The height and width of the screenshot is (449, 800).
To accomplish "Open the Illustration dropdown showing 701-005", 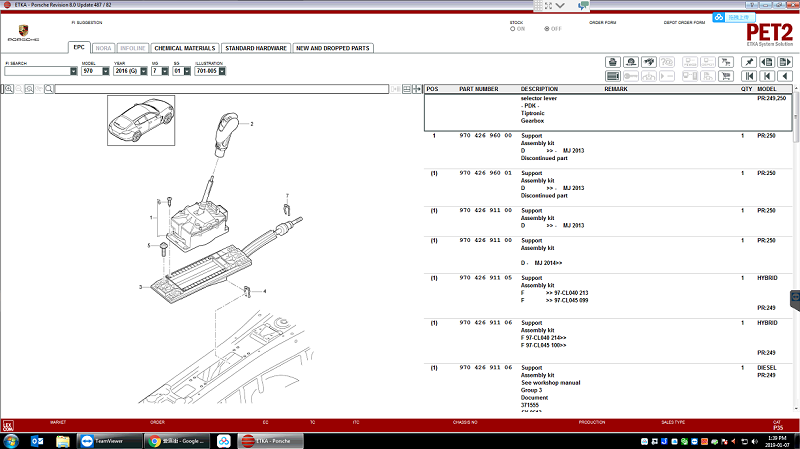I will [222, 71].
